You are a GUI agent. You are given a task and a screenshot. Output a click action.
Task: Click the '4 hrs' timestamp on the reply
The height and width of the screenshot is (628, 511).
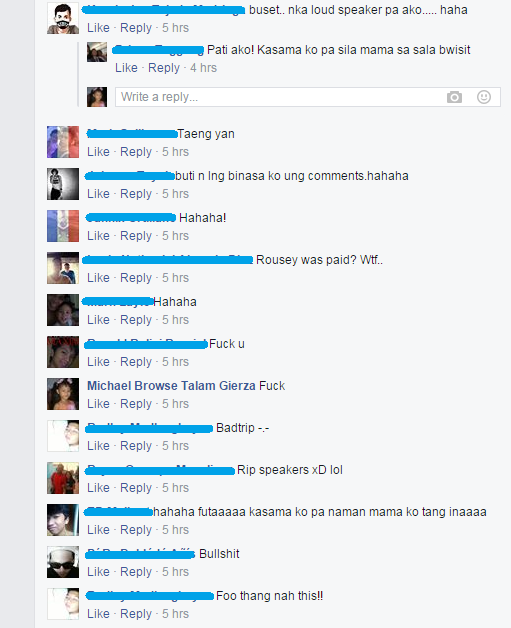[203, 68]
